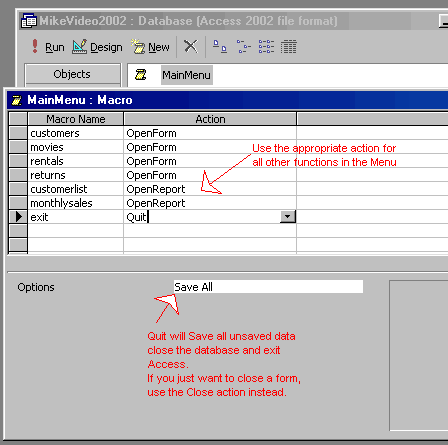Click the MainMenu macro window title icon
Image resolution: width=448 pixels, height=445 pixels.
(x=16, y=100)
